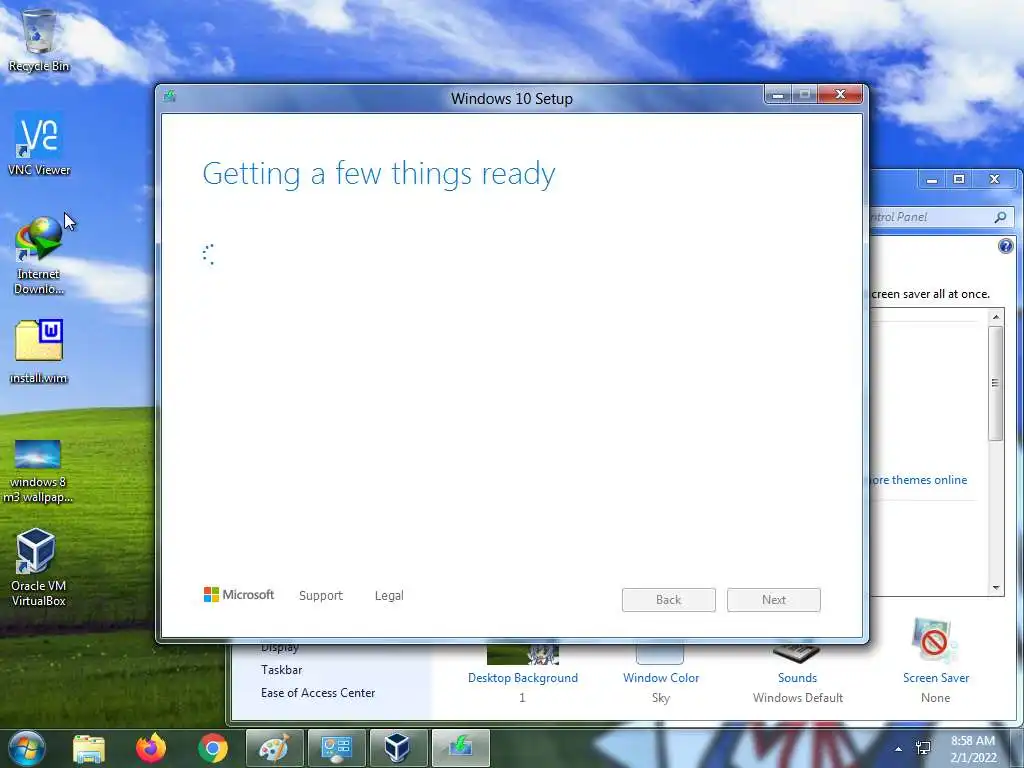Click the Windows 10 Setup title bar icon
The image size is (1024, 768).
click(x=170, y=97)
